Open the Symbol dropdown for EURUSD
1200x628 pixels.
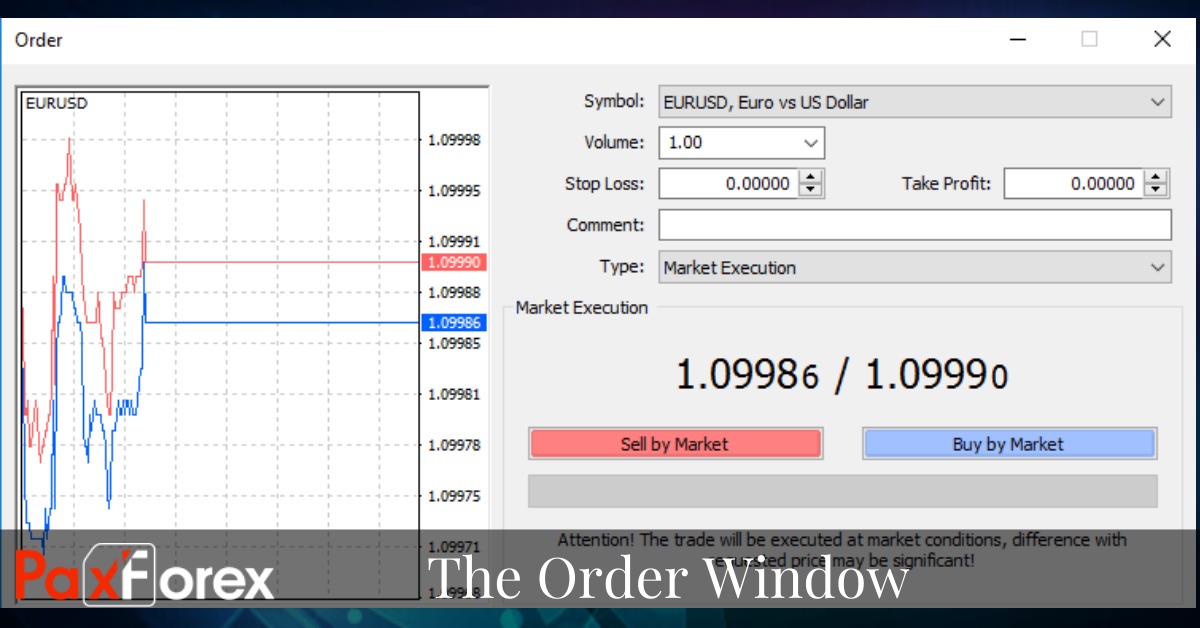[x=1158, y=101]
